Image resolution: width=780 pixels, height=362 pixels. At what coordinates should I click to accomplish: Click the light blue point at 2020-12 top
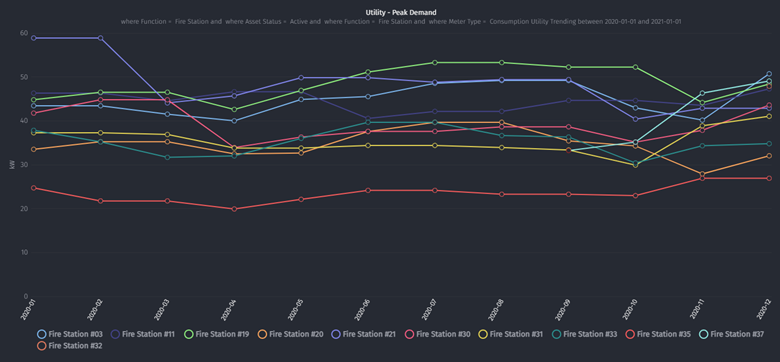[769, 74]
